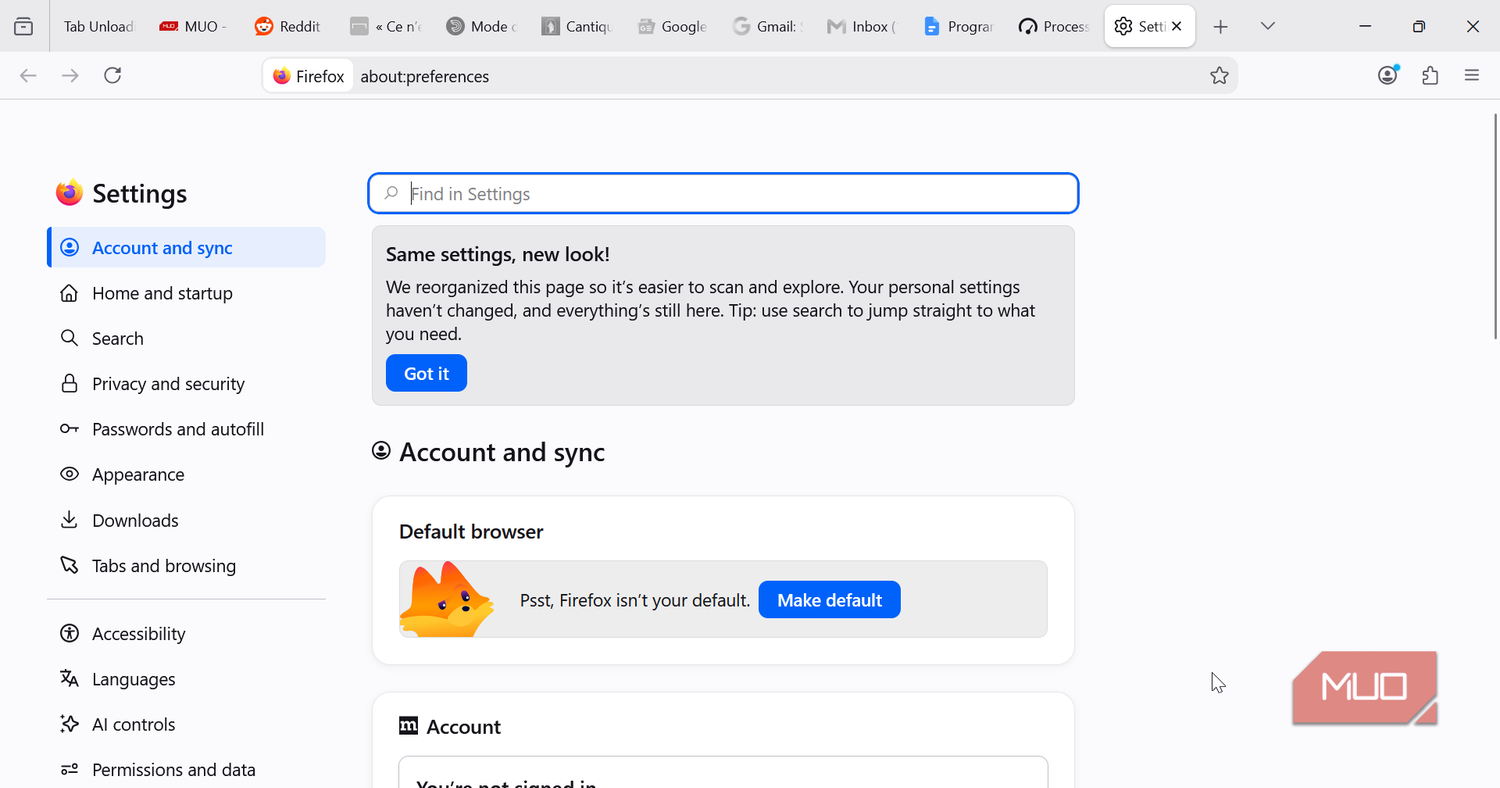Image resolution: width=1500 pixels, height=788 pixels.
Task: Switch to the Google tab
Action: point(673,27)
